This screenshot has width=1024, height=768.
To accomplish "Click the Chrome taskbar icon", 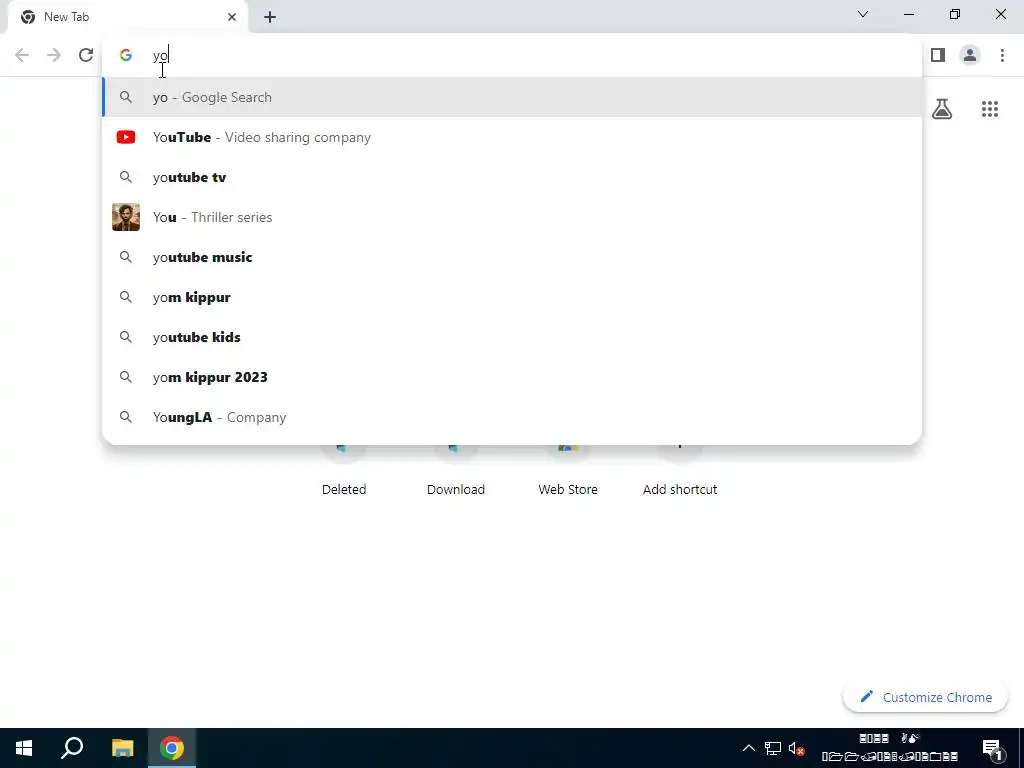I will 172,748.
